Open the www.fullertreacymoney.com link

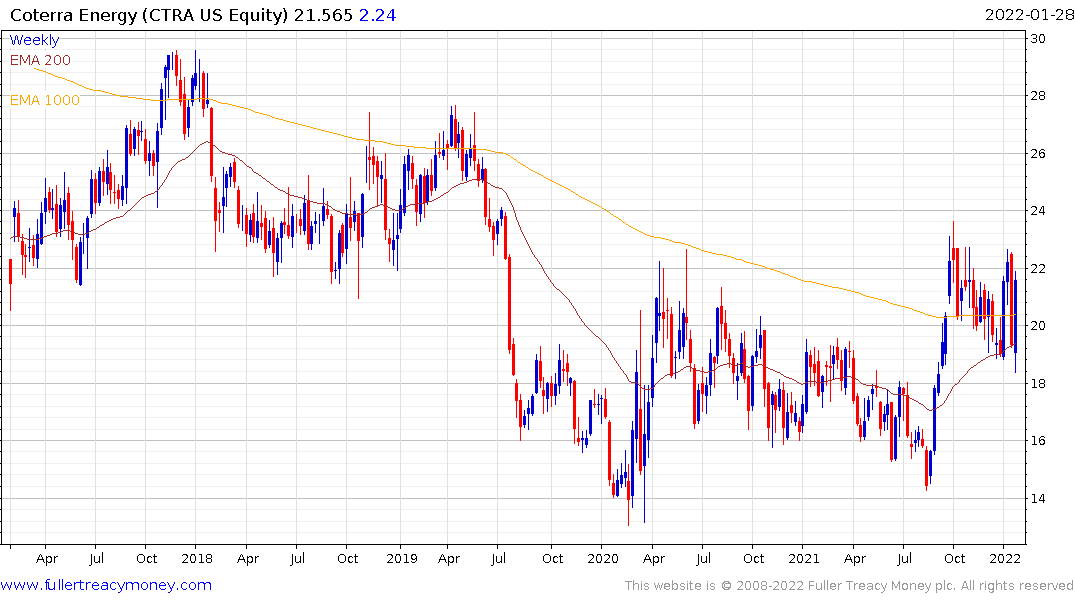106,585
